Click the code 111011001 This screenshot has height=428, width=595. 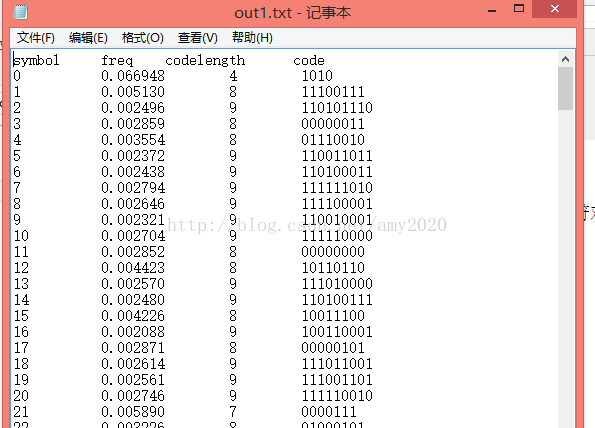(x=337, y=364)
